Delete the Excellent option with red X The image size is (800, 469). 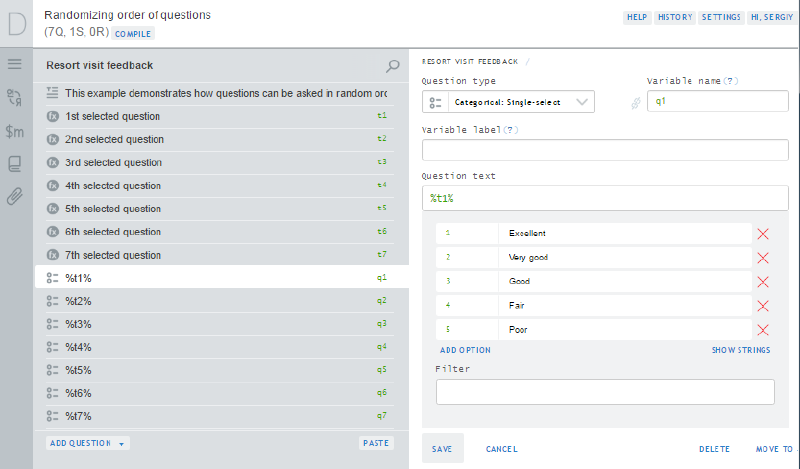(x=763, y=234)
